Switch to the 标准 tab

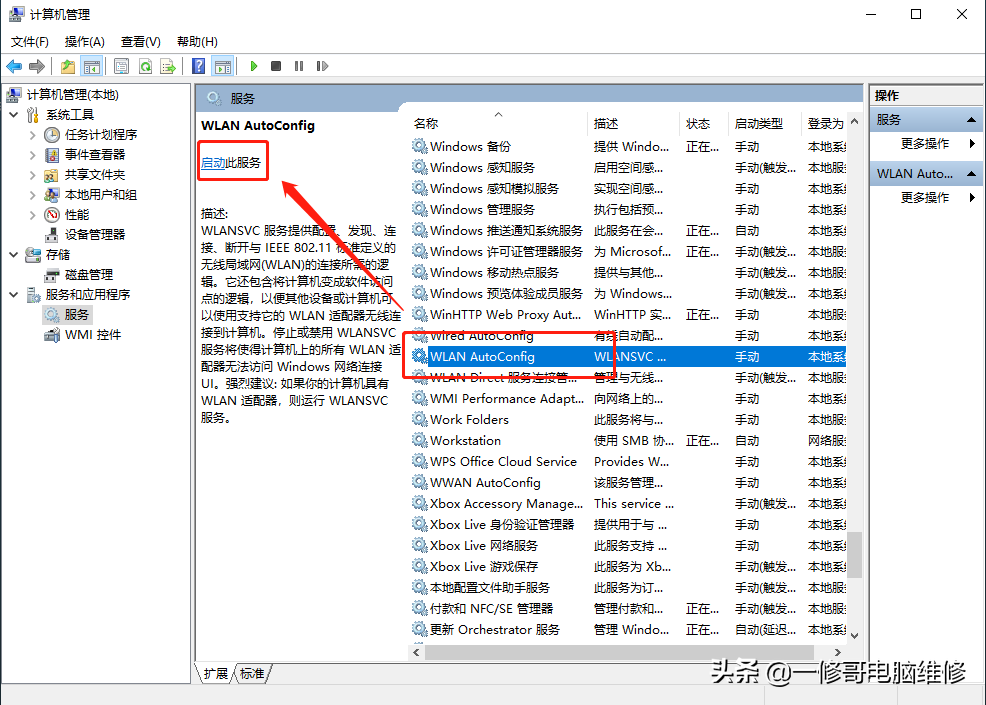coord(252,674)
